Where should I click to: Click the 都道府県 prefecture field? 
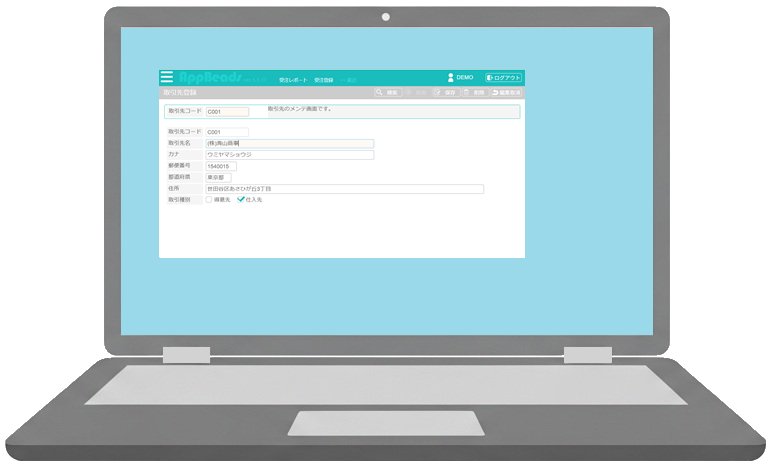point(217,177)
